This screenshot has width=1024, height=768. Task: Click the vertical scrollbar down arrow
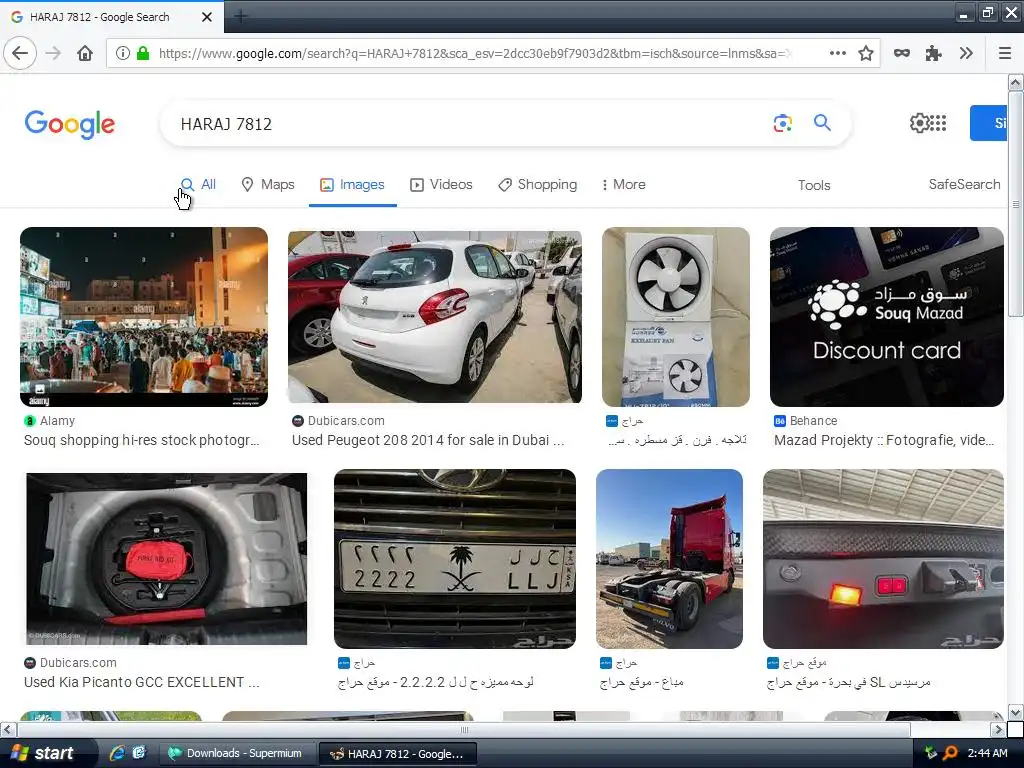coord(1016,712)
